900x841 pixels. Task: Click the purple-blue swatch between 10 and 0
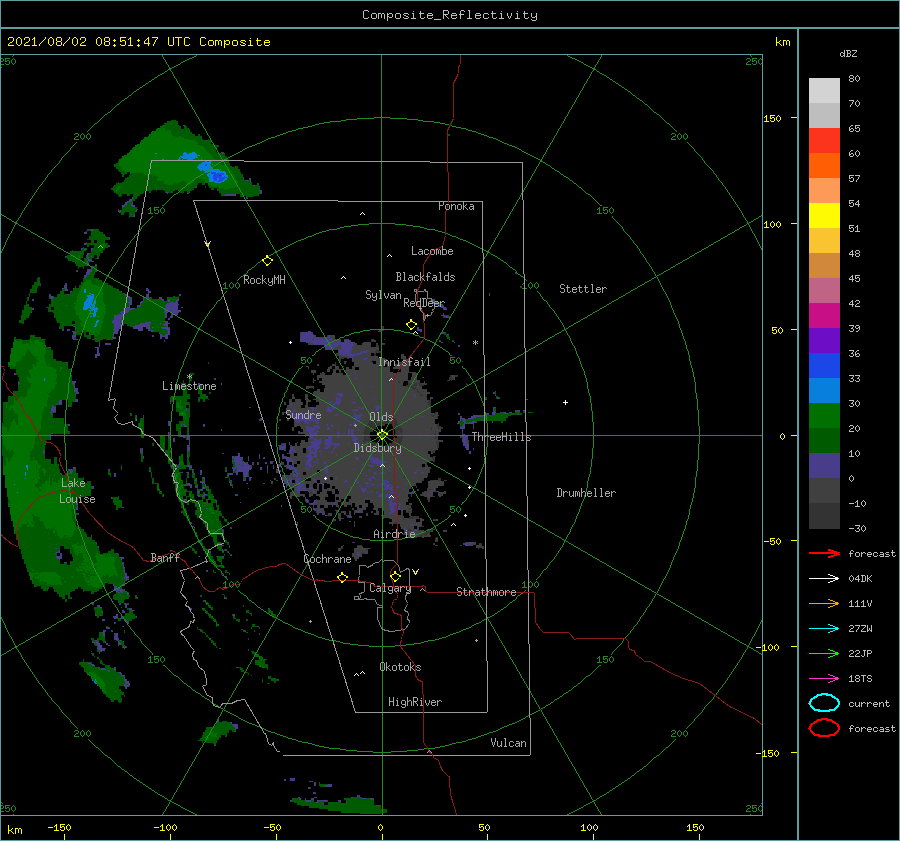(824, 466)
